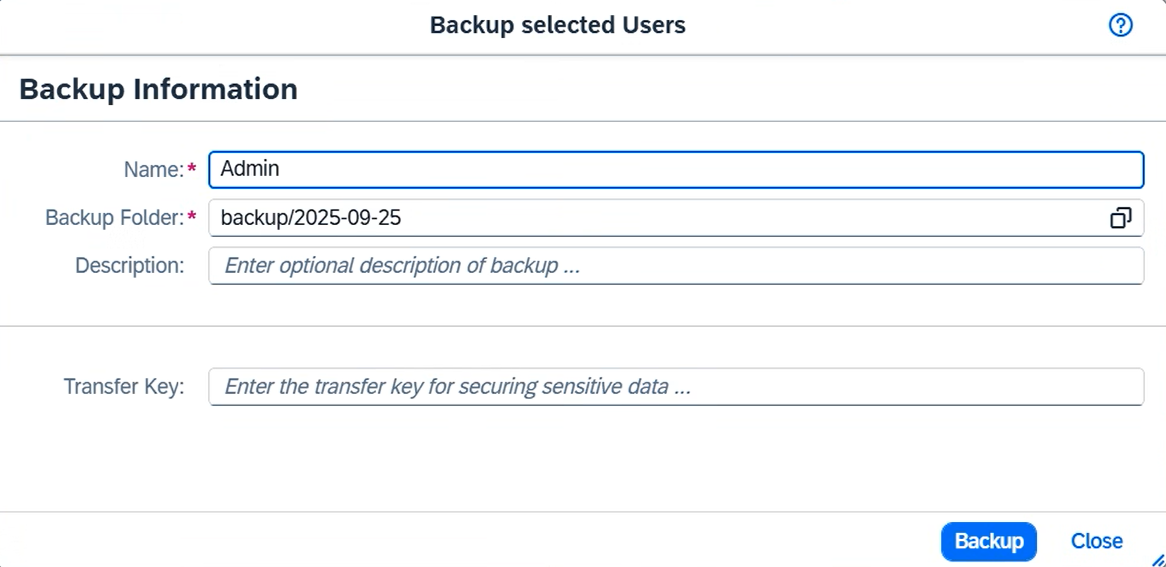Click the required asterisk beside Backup Folder

coord(192,218)
